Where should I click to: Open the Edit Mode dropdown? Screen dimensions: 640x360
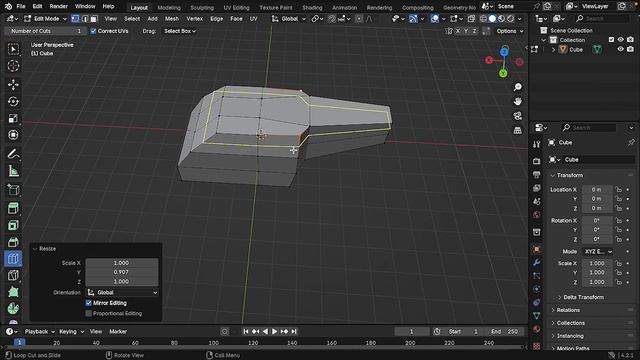[45, 19]
